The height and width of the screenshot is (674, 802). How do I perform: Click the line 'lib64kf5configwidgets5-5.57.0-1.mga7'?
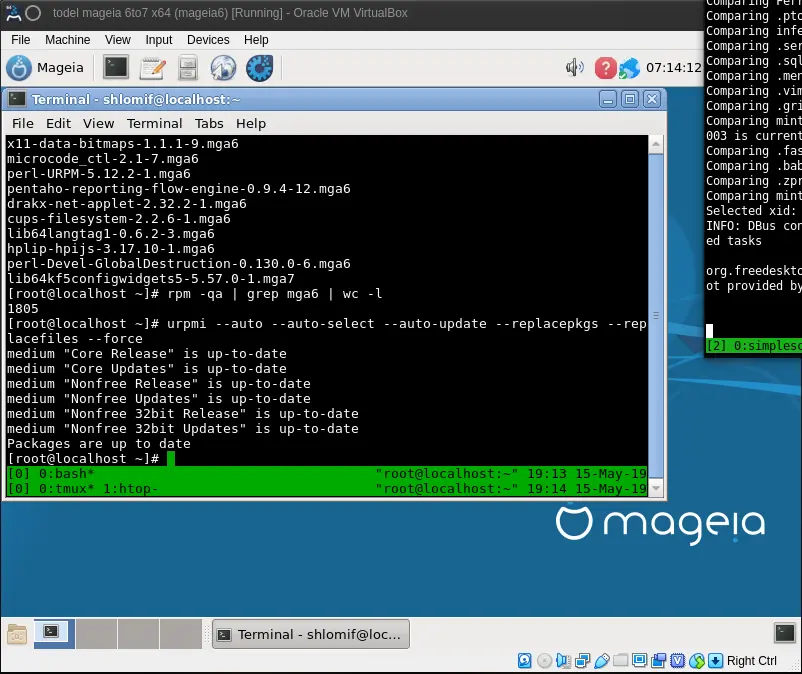(x=151, y=279)
